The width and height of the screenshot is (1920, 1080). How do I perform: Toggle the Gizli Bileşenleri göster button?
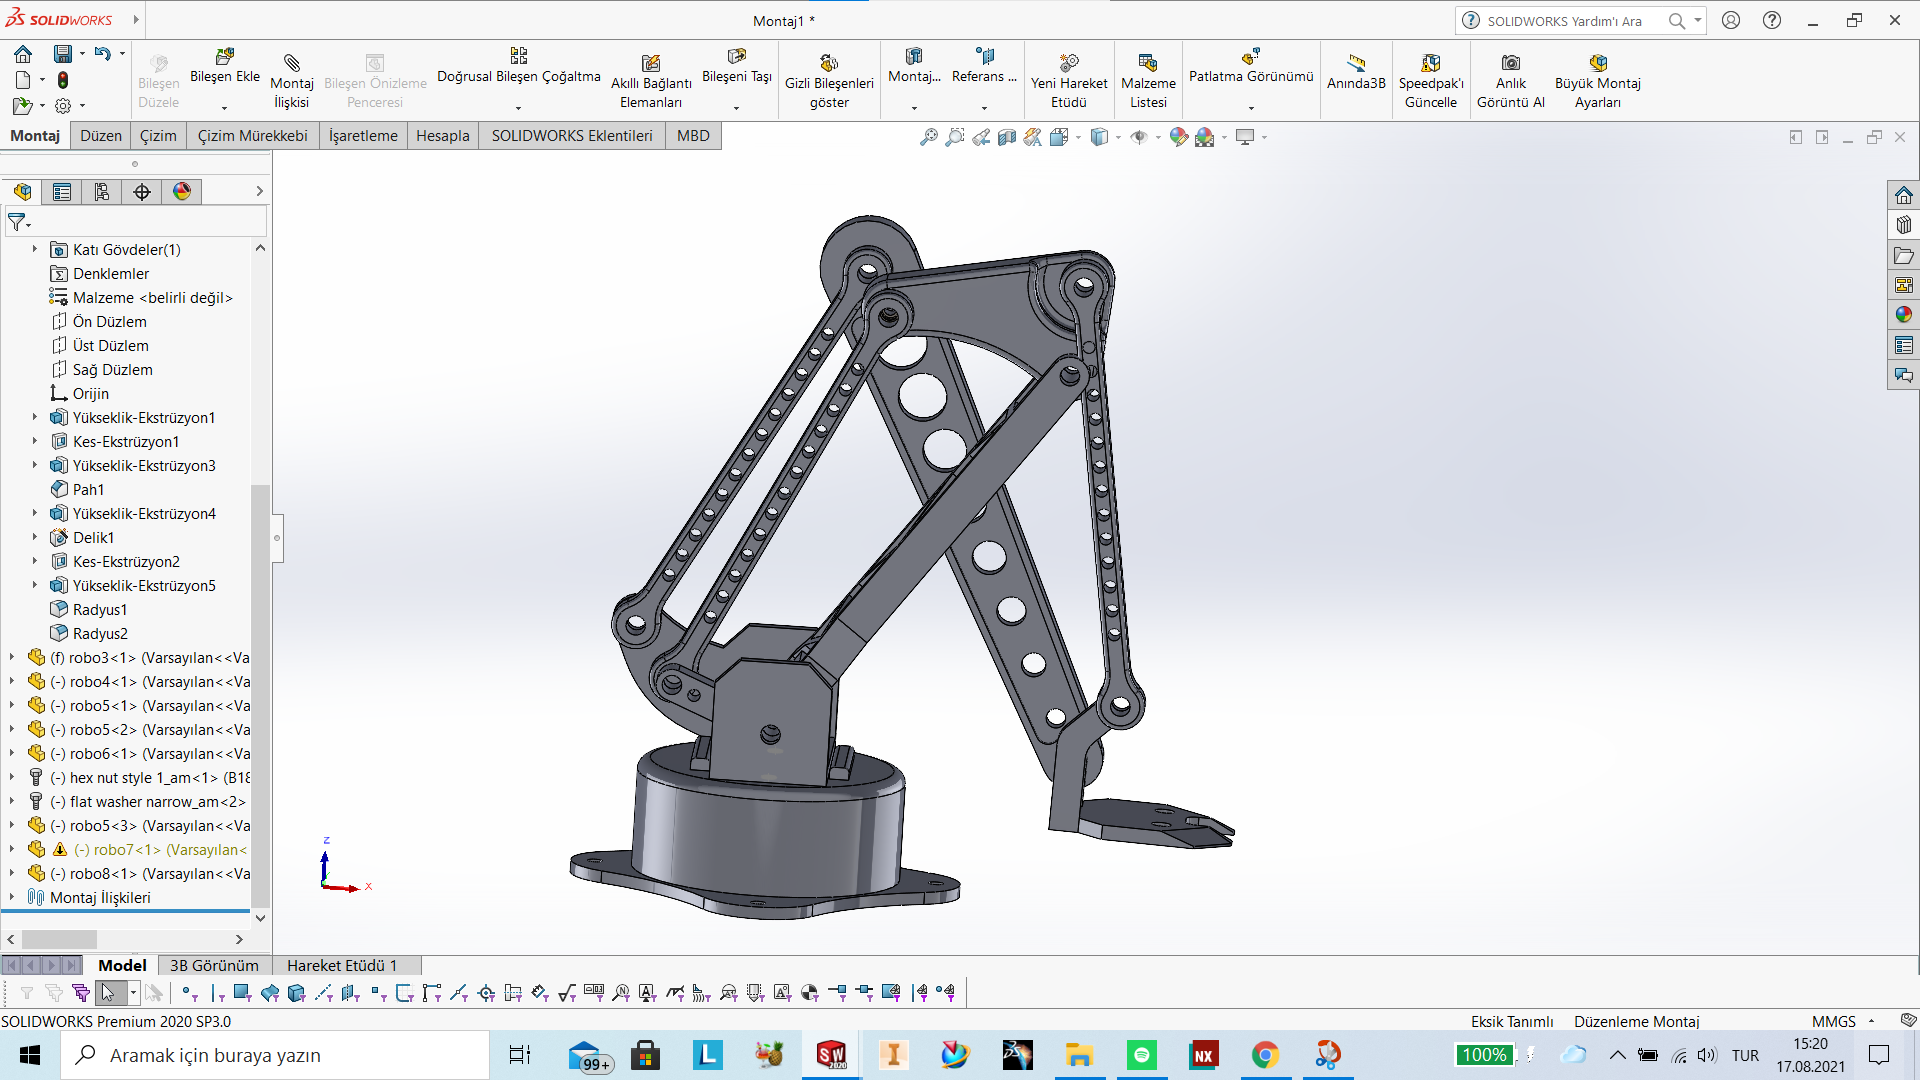coord(829,64)
